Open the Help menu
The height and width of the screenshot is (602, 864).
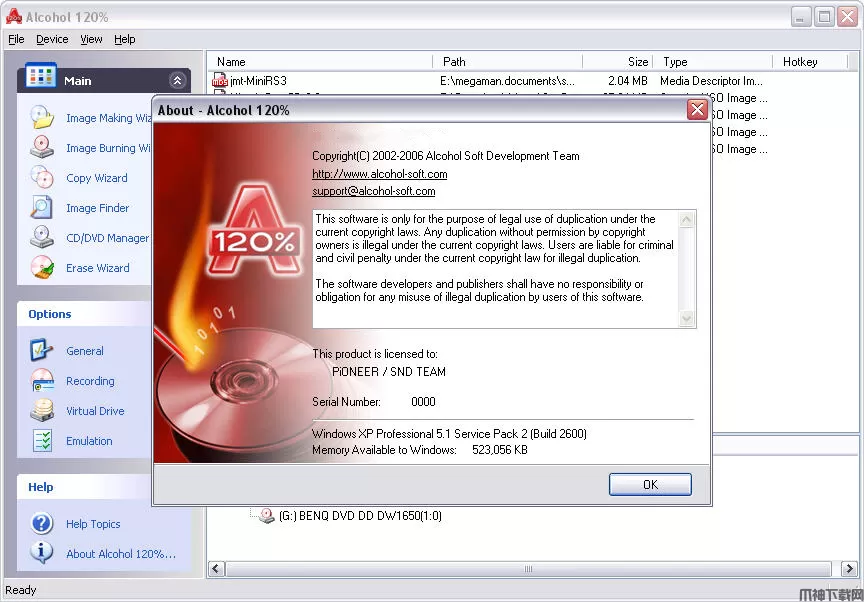tap(125, 39)
